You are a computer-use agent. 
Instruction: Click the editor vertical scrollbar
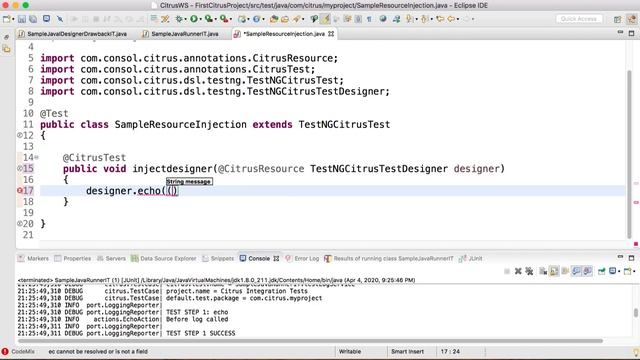pyautogui.click(x=629, y=154)
